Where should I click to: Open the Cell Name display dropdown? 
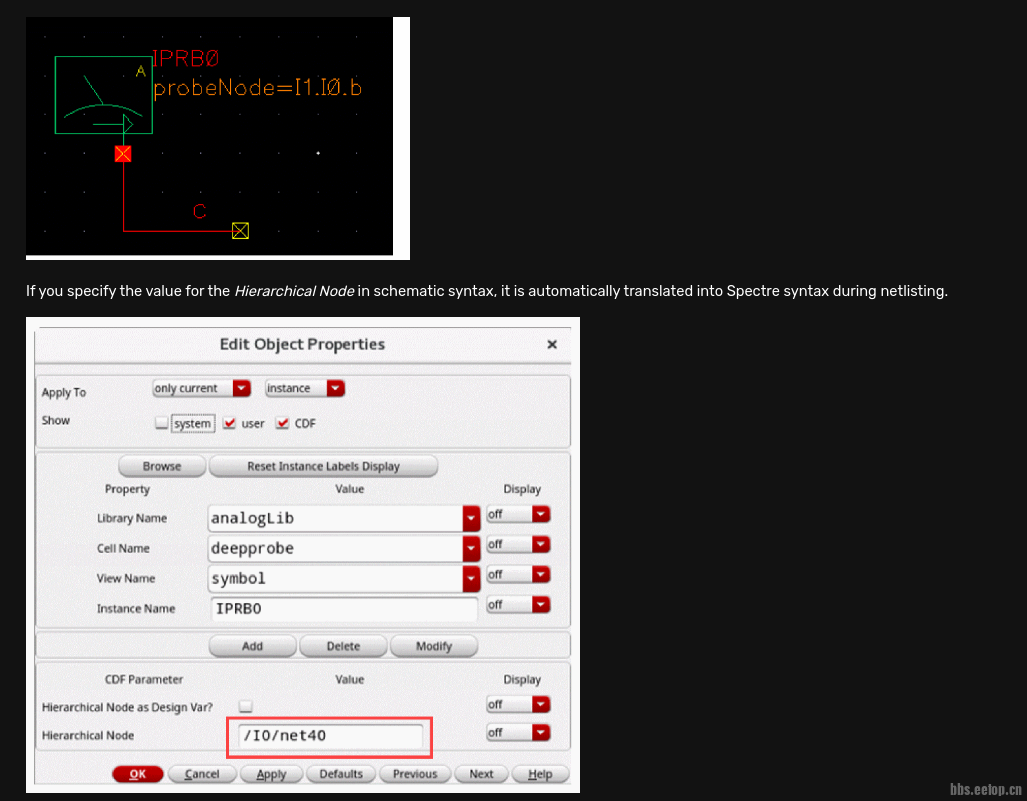(518, 544)
